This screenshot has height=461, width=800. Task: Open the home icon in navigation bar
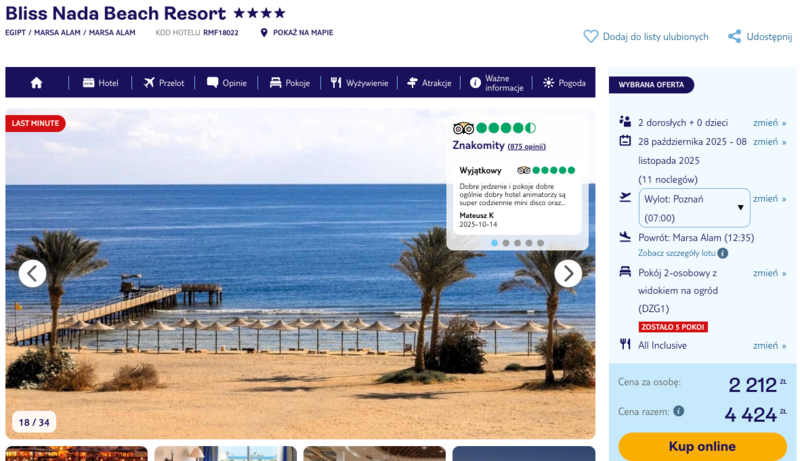(36, 83)
